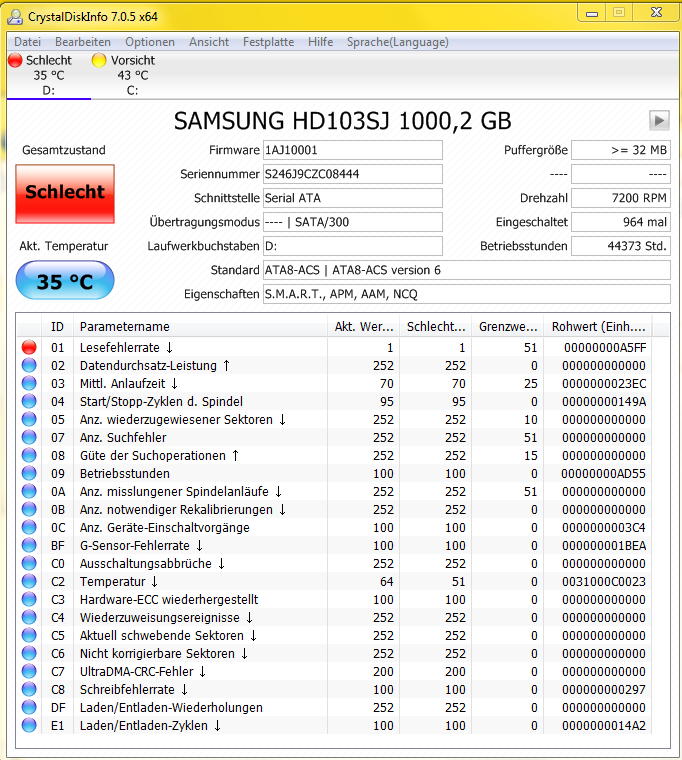Screen dimensions: 682x760
Task: Click the status dot for Aktuell schwebende Sektoren
Action: 29,635
